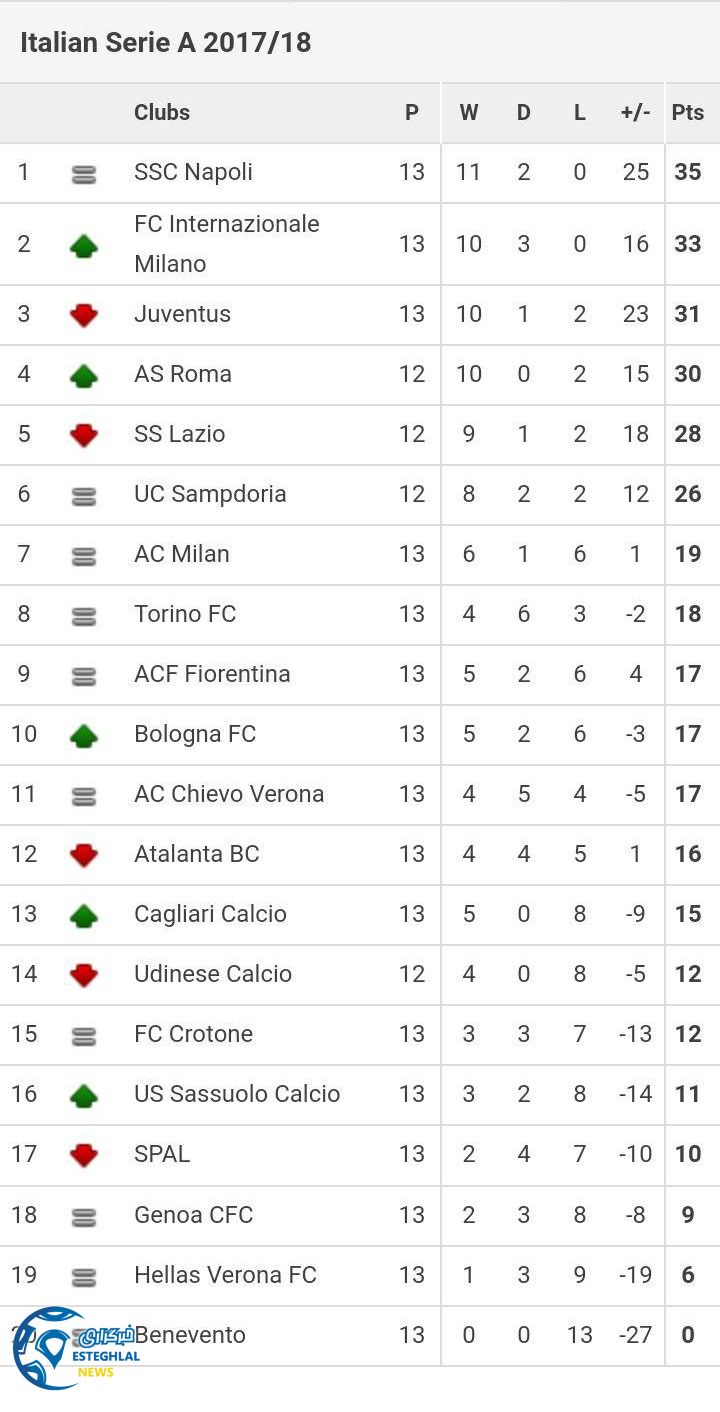
Task: Click the red down arrow next to Atalanta BC
Action: pos(84,855)
